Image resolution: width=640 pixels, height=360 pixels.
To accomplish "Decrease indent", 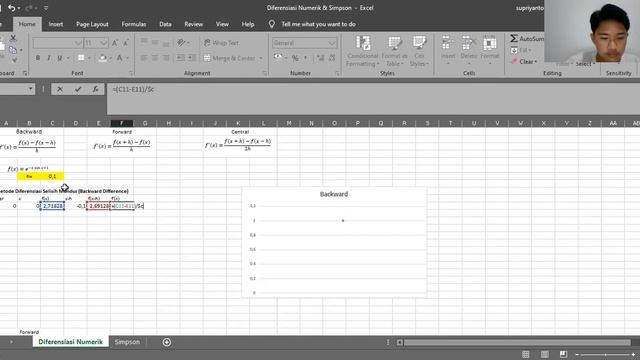I will click(180, 58).
